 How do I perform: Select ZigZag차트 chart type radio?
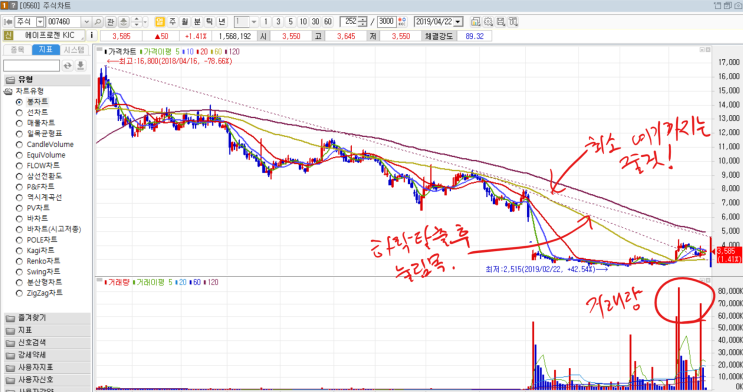(19, 293)
